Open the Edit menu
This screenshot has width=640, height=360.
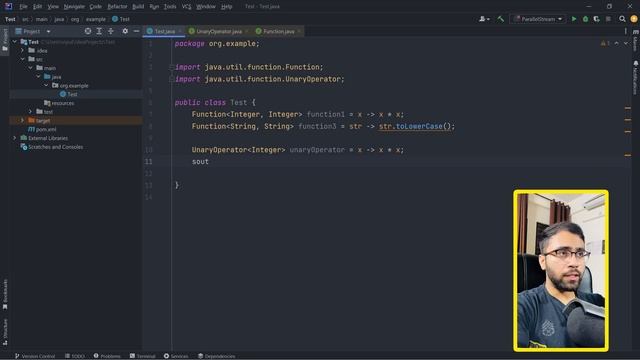pos(38,7)
